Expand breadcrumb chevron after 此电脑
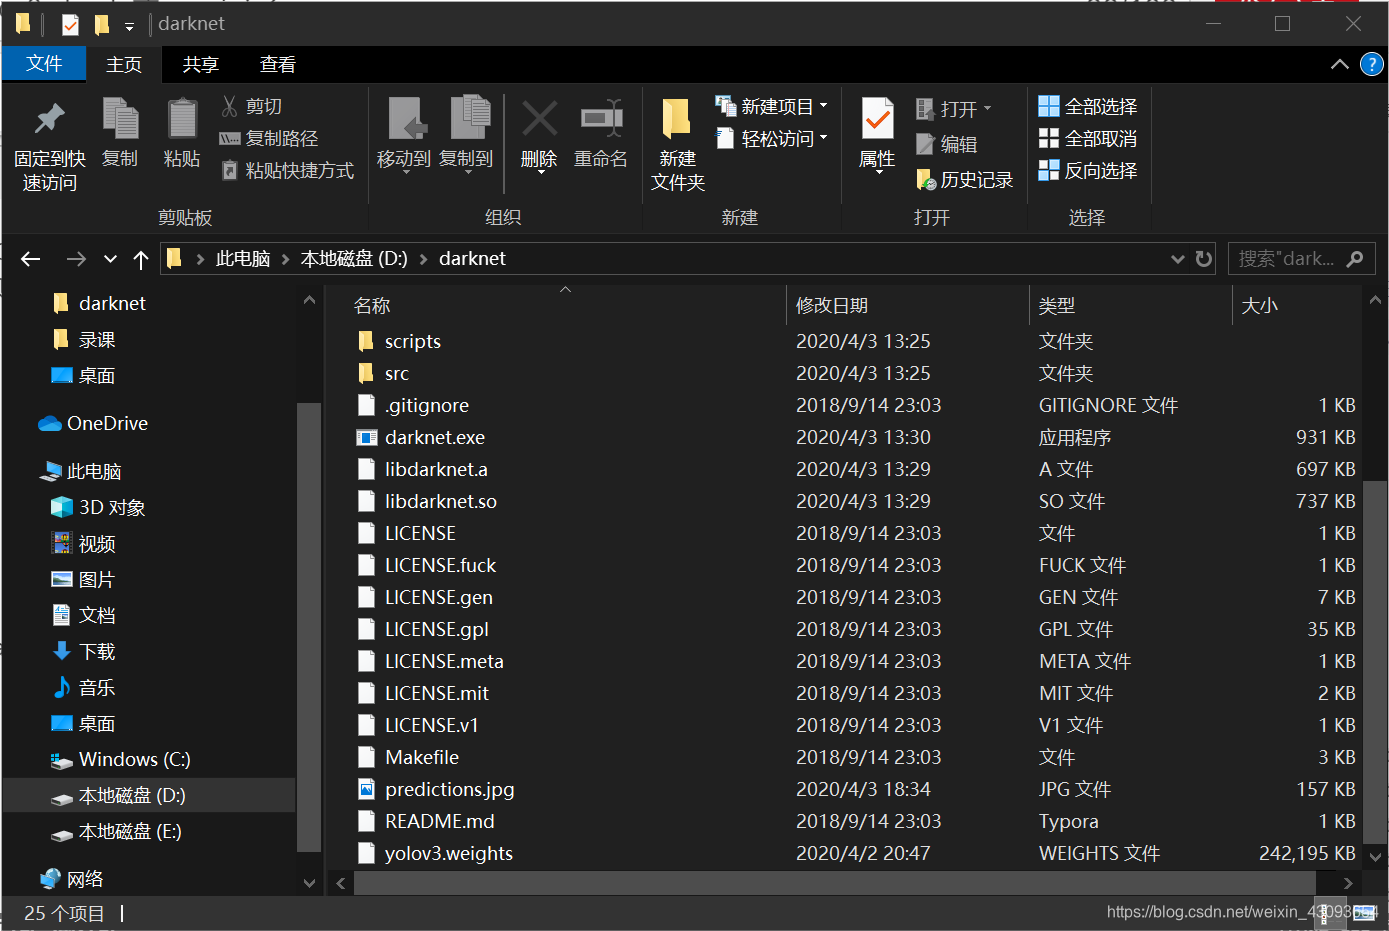The image size is (1389, 931). [286, 259]
